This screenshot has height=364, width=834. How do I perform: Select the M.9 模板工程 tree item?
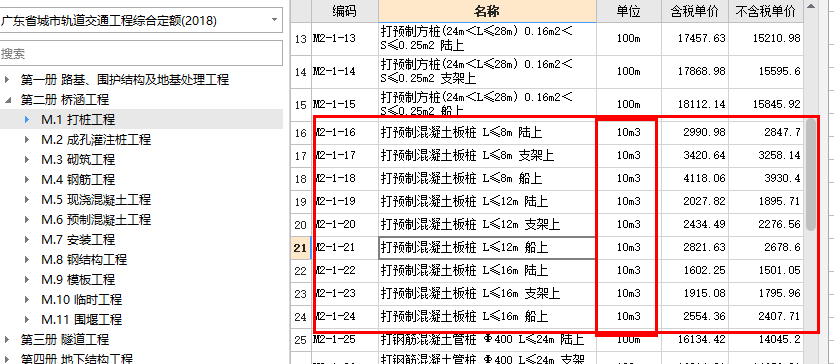click(78, 279)
